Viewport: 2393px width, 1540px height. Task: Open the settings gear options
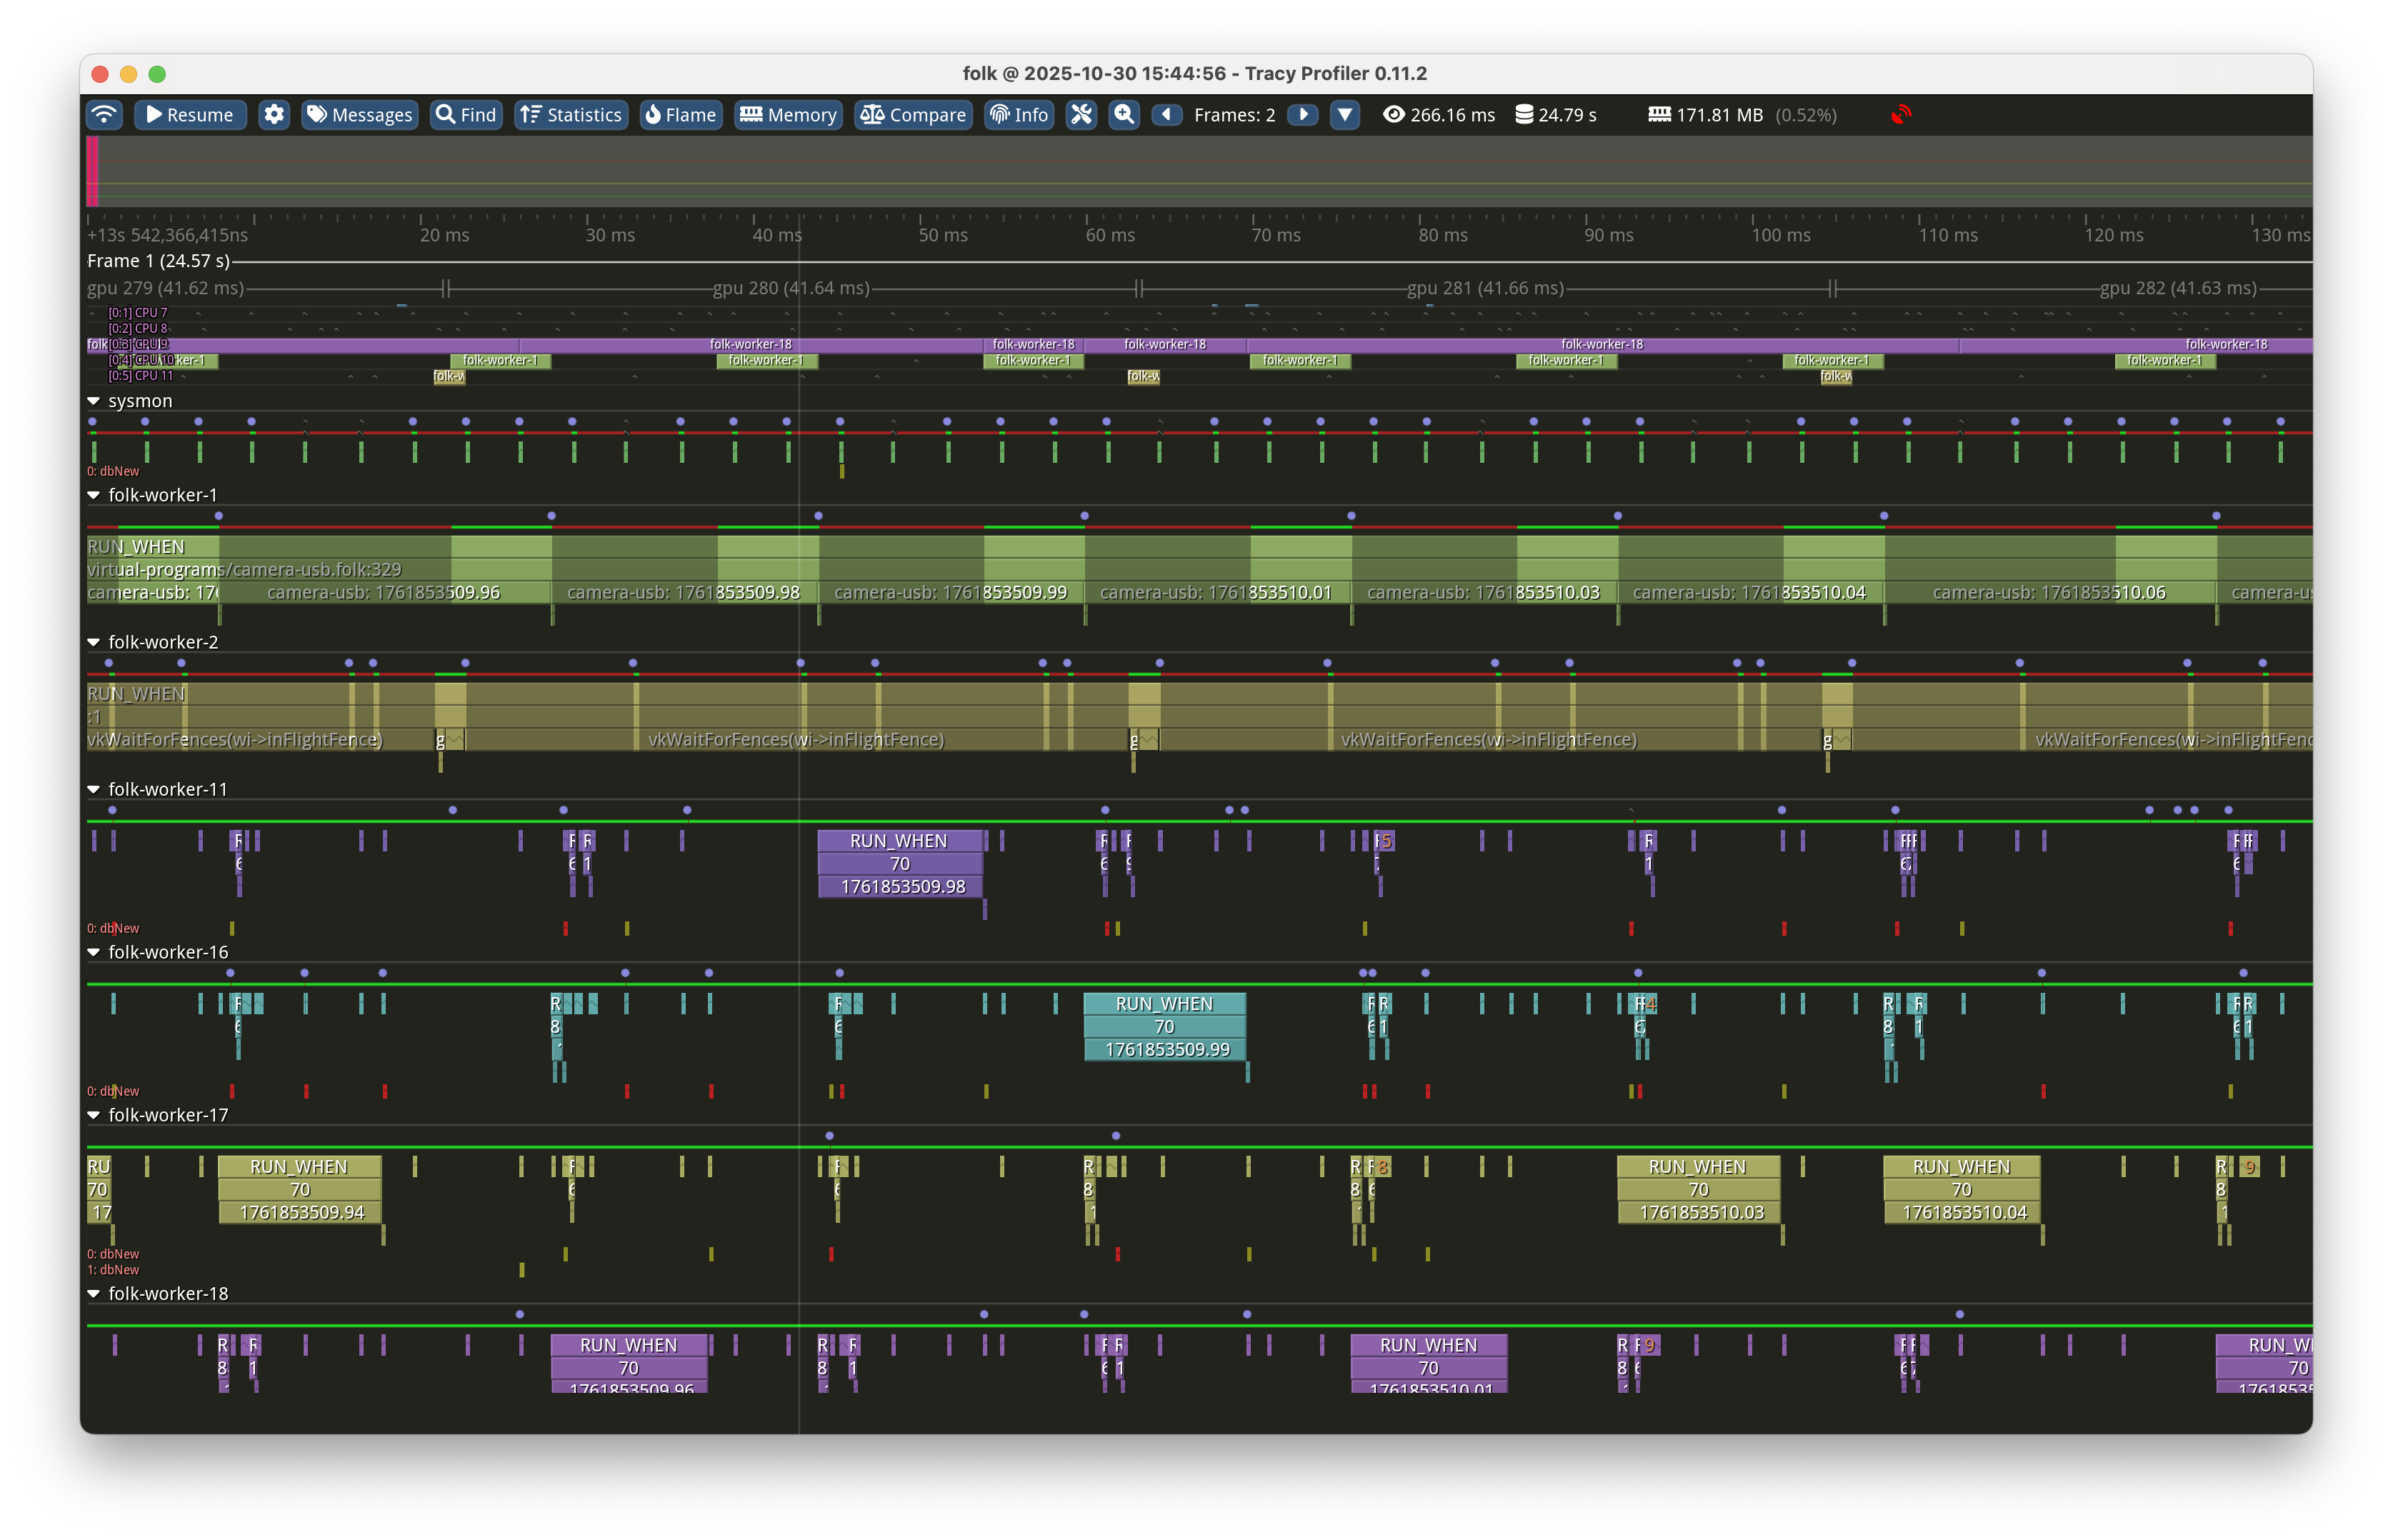(x=274, y=115)
